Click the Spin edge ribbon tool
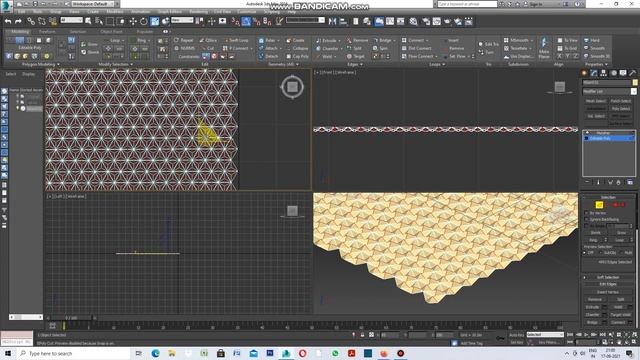 (380, 48)
